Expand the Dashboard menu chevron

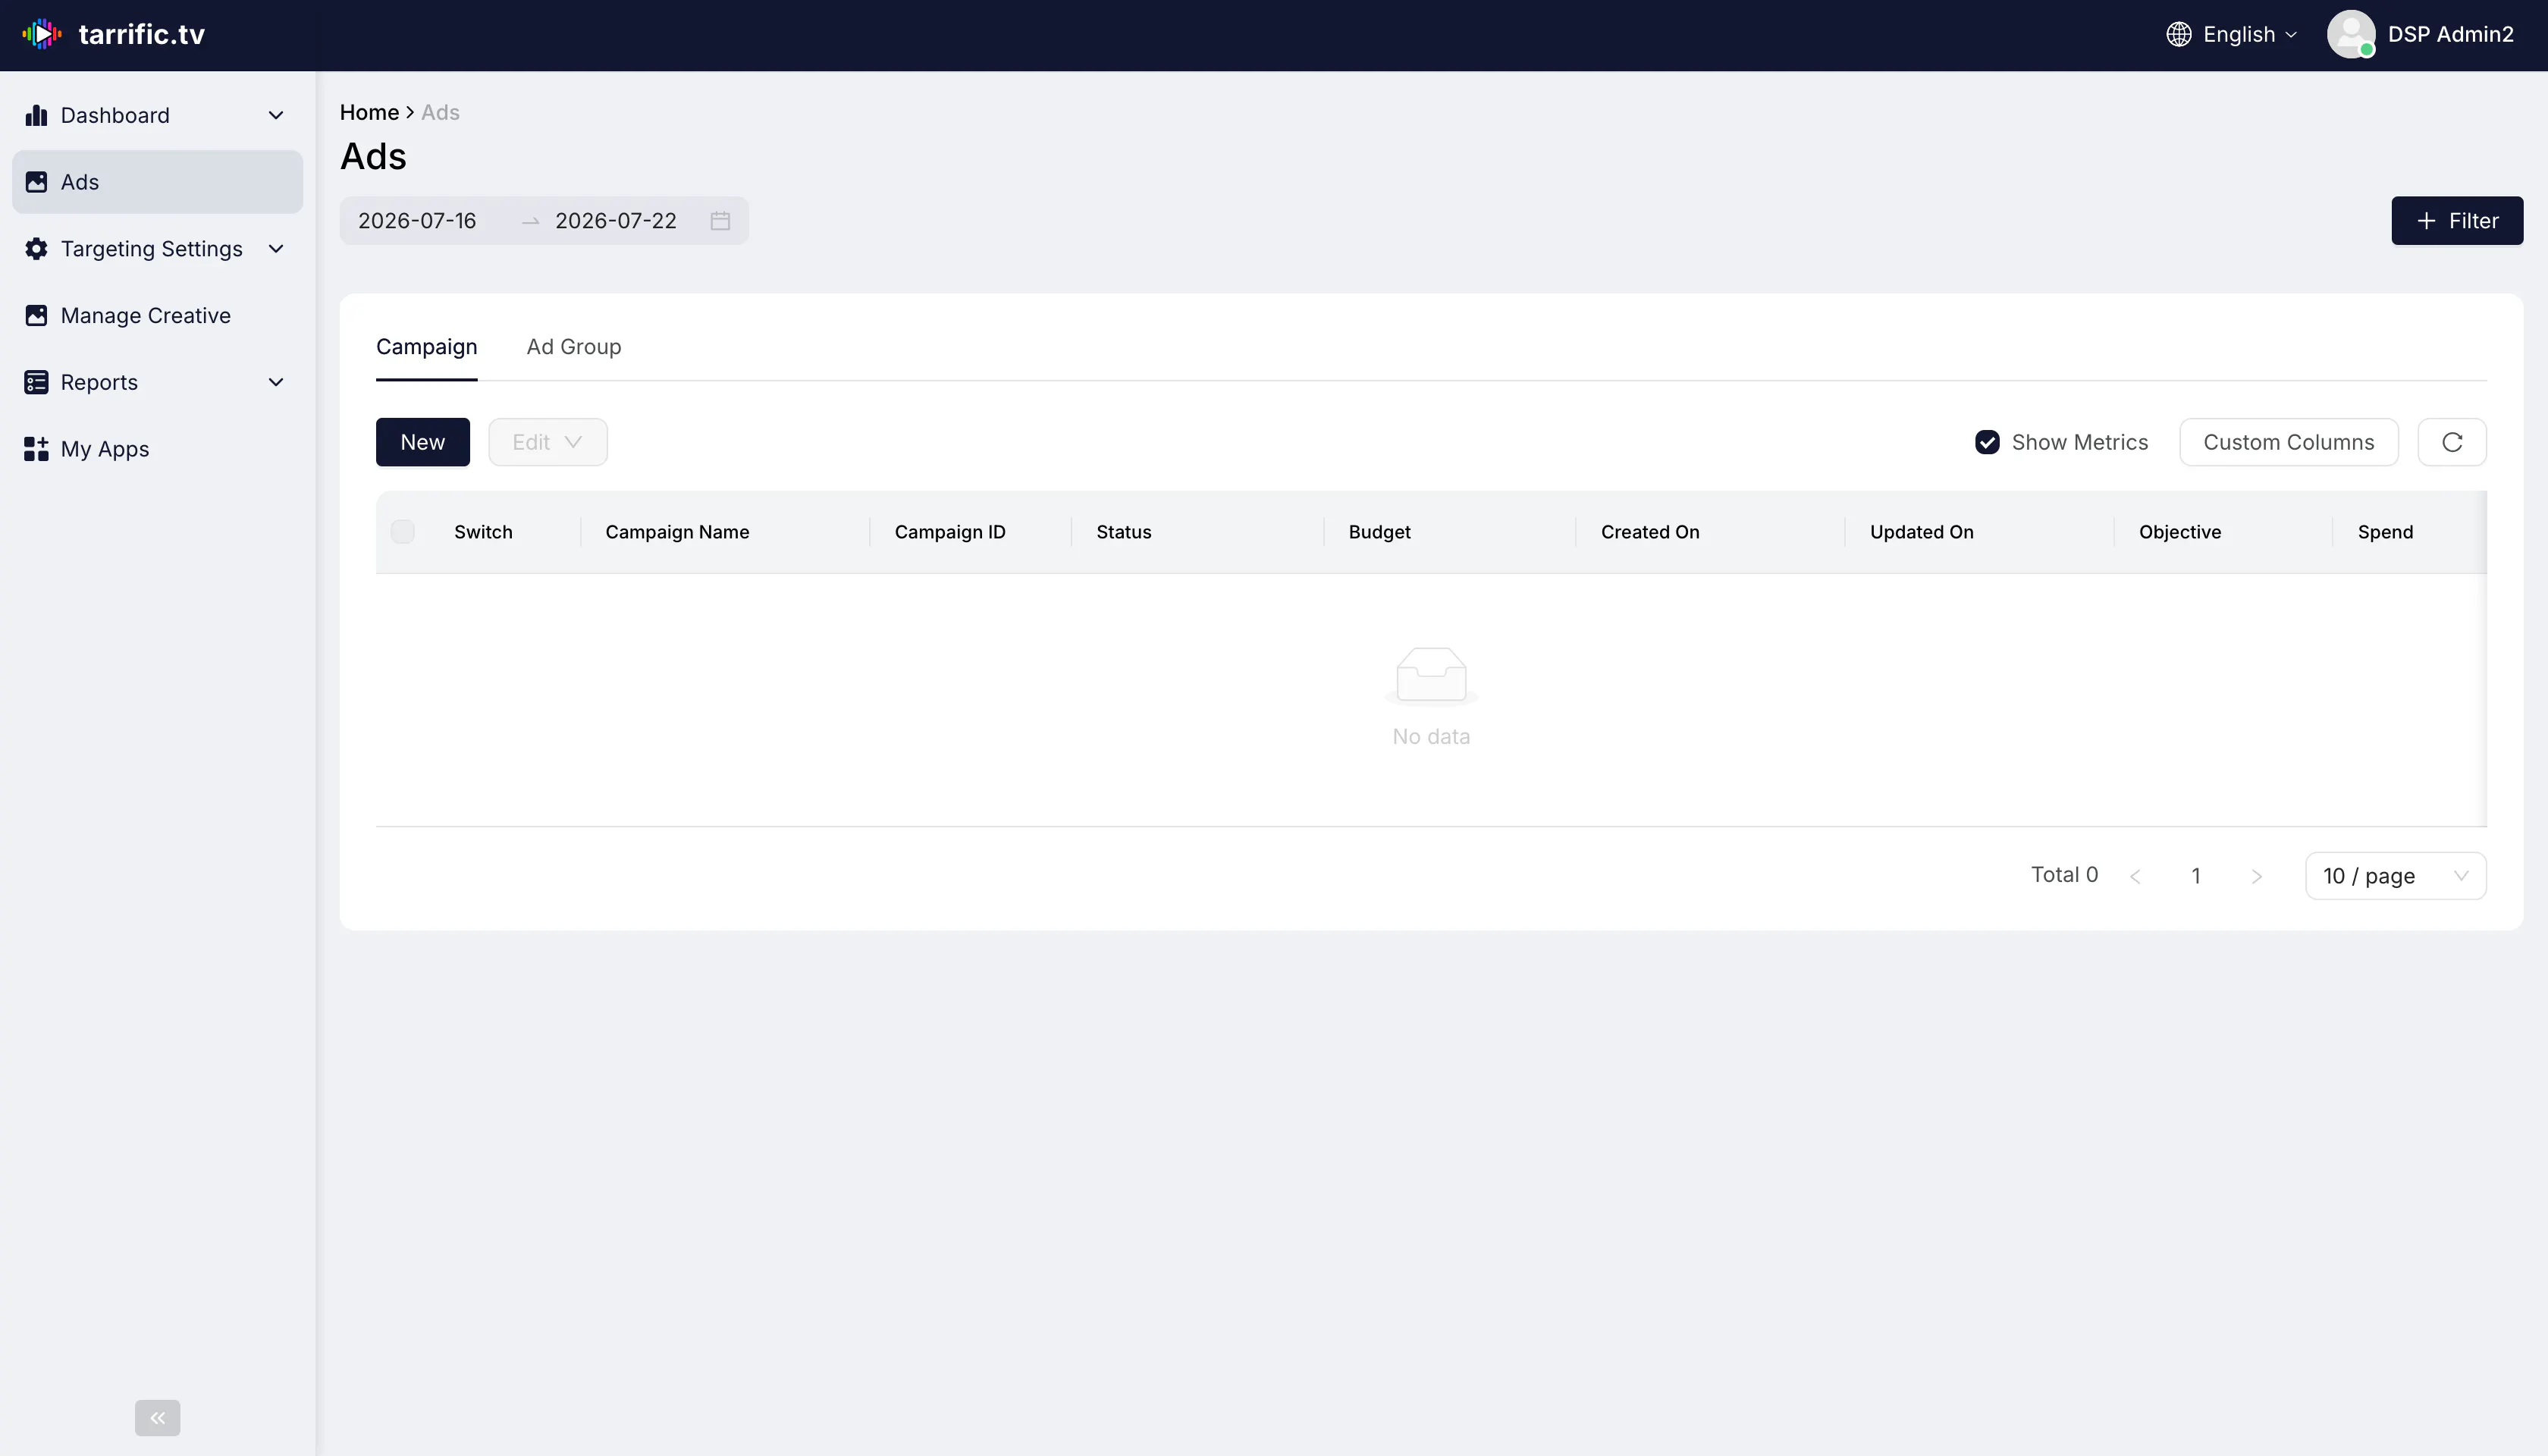(x=276, y=115)
